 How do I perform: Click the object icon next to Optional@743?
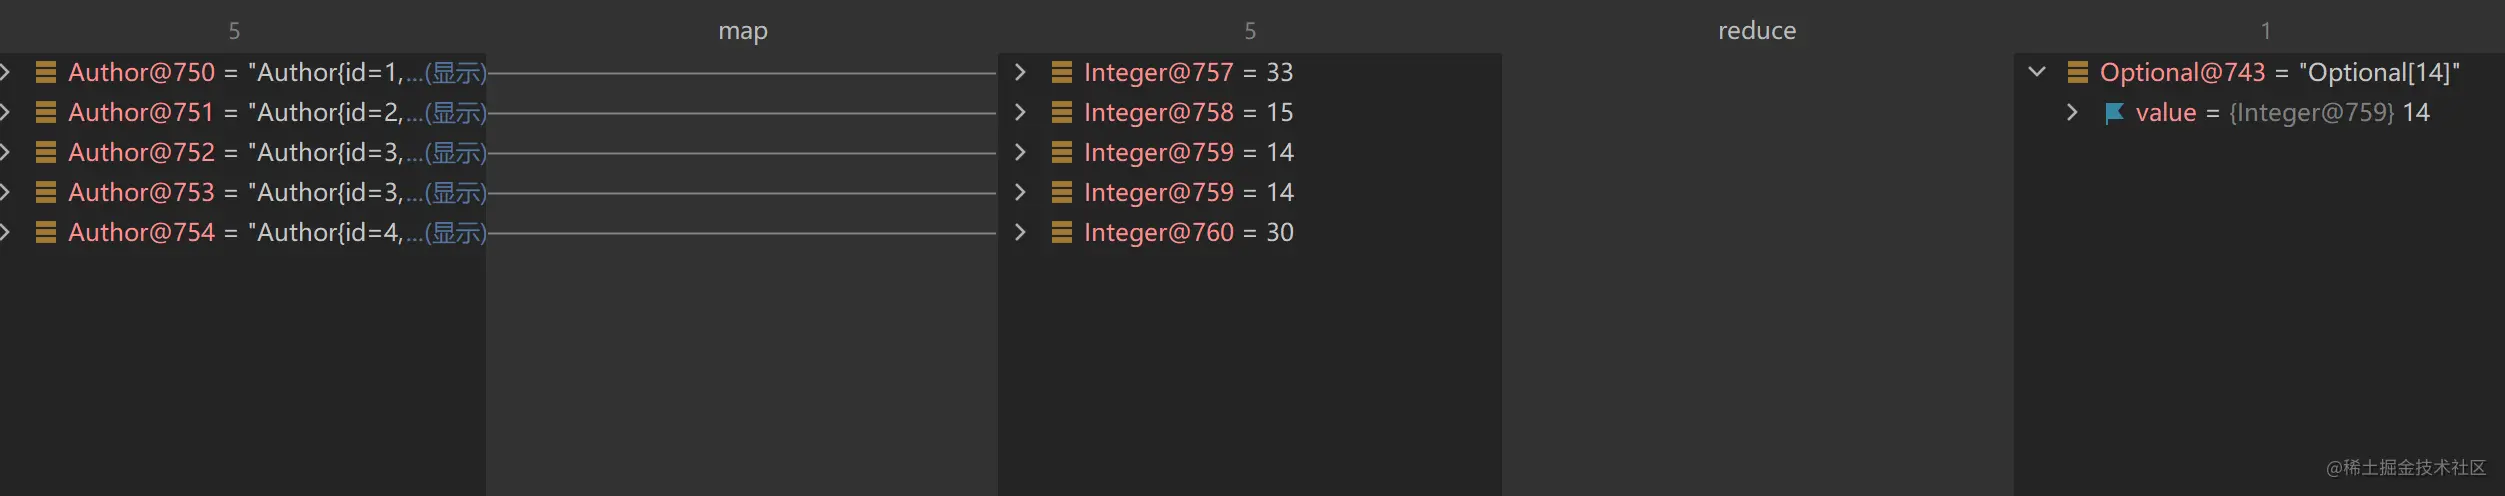2077,72
